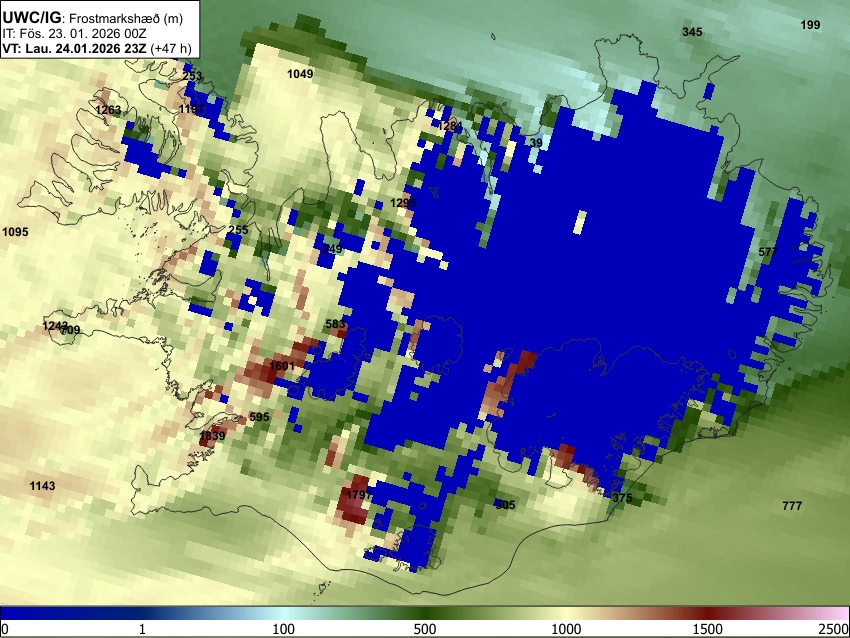Select the IT: Fös. 23. 01. 2026 00Z line
Image resolution: width=850 pixels, height=638 pixels.
[74, 34]
